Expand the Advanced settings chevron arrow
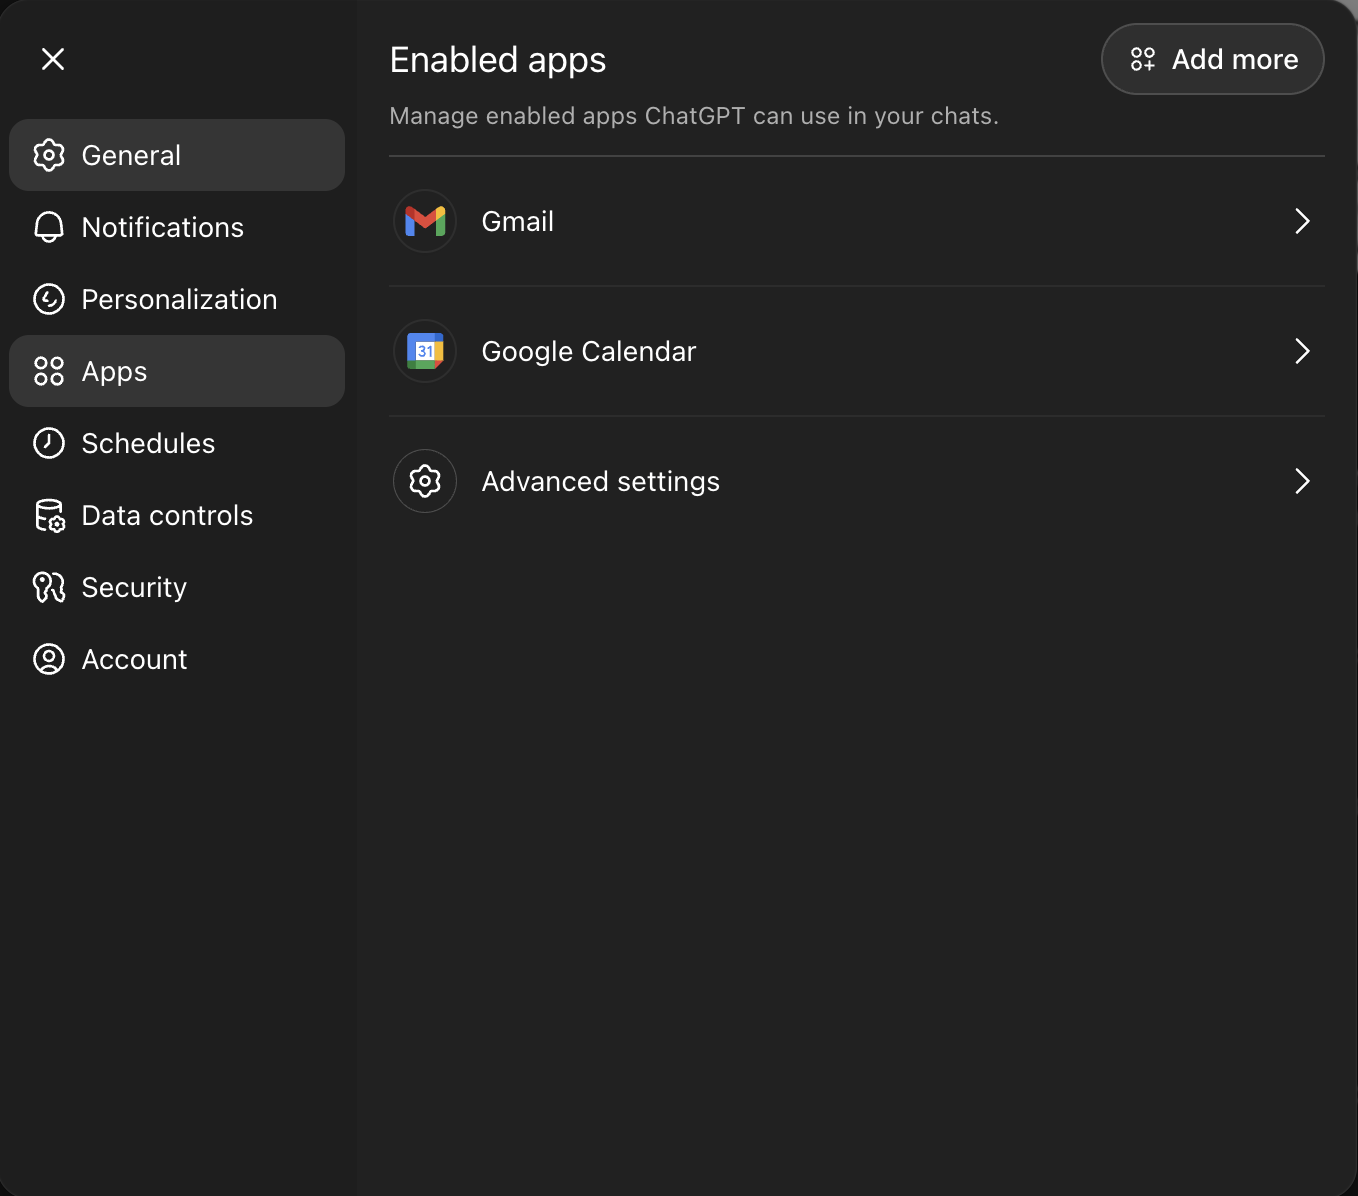Viewport: 1358px width, 1196px height. pyautogui.click(x=1302, y=481)
